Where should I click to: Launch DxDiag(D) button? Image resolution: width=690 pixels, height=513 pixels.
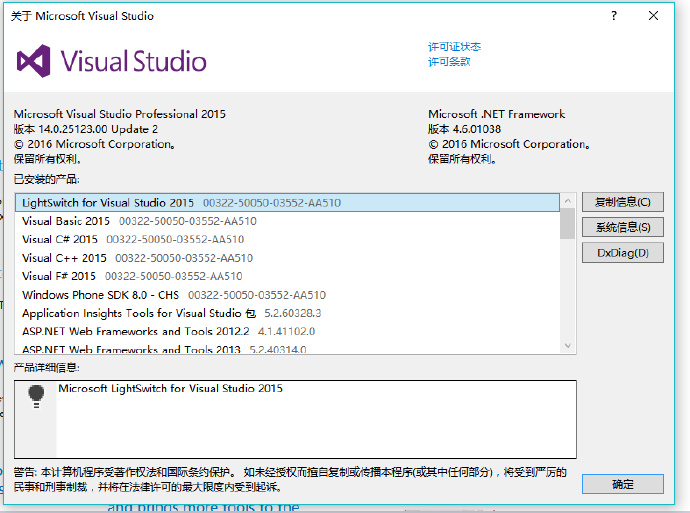click(x=622, y=253)
